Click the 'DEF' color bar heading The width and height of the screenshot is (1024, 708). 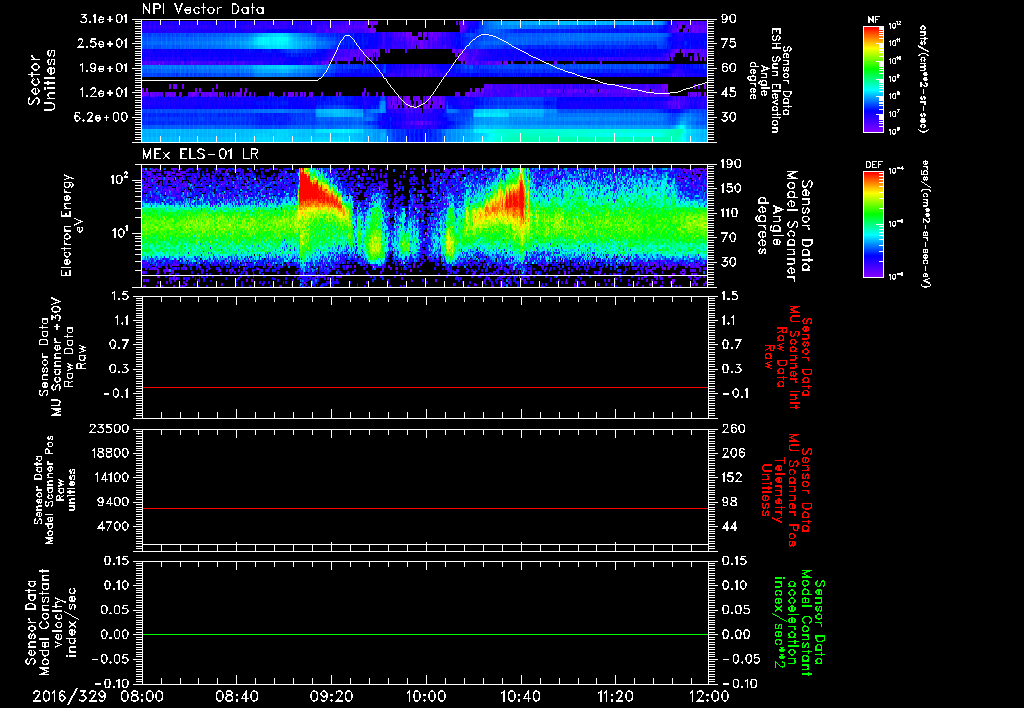point(874,165)
